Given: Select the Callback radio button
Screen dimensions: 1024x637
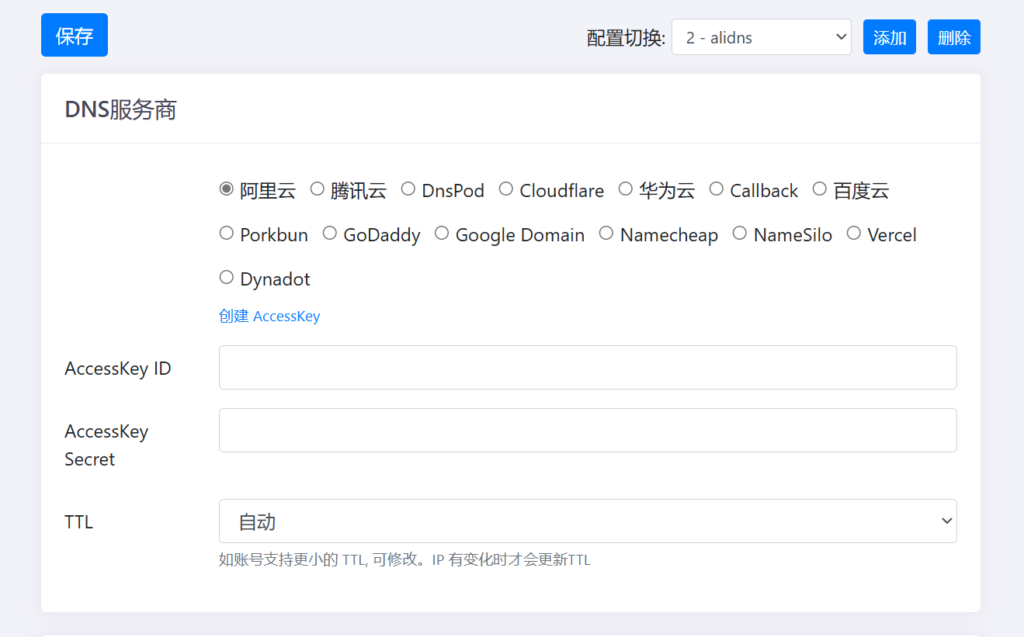Looking at the screenshot, I should click(716, 189).
